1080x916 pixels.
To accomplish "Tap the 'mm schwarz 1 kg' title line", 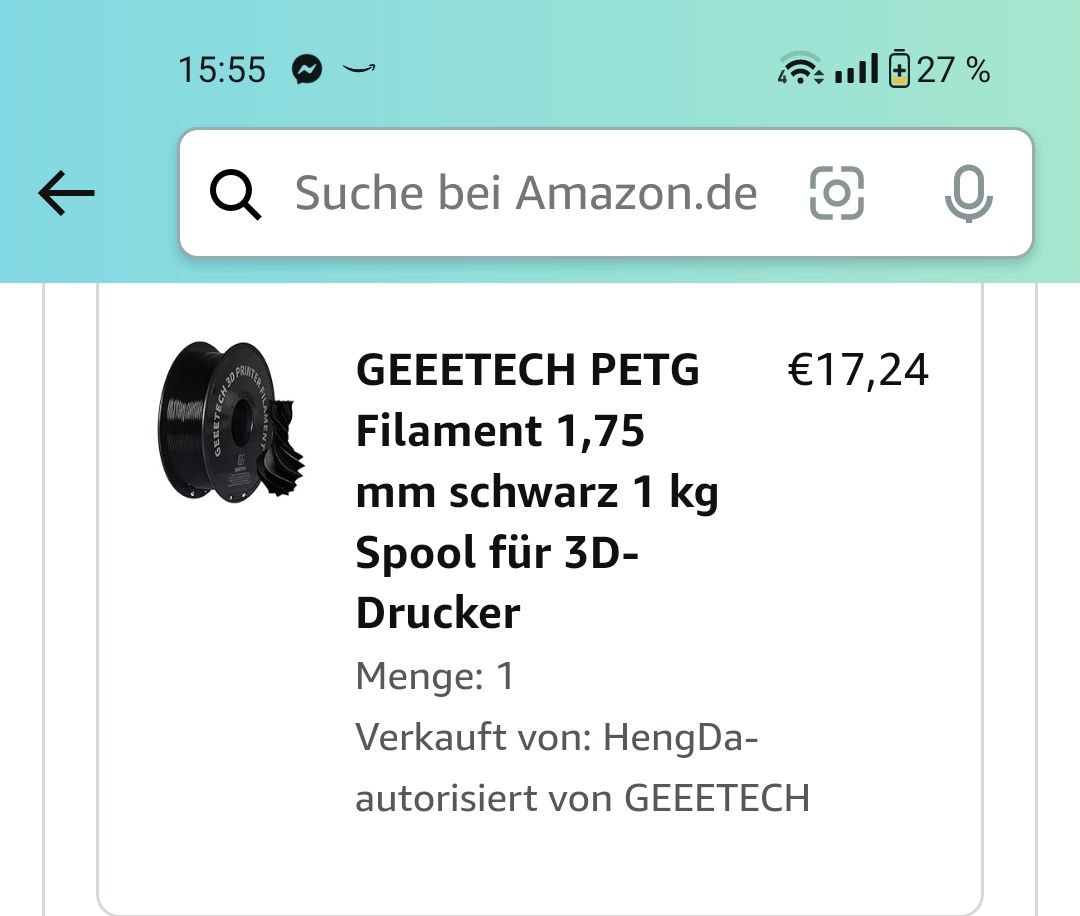I will click(537, 493).
